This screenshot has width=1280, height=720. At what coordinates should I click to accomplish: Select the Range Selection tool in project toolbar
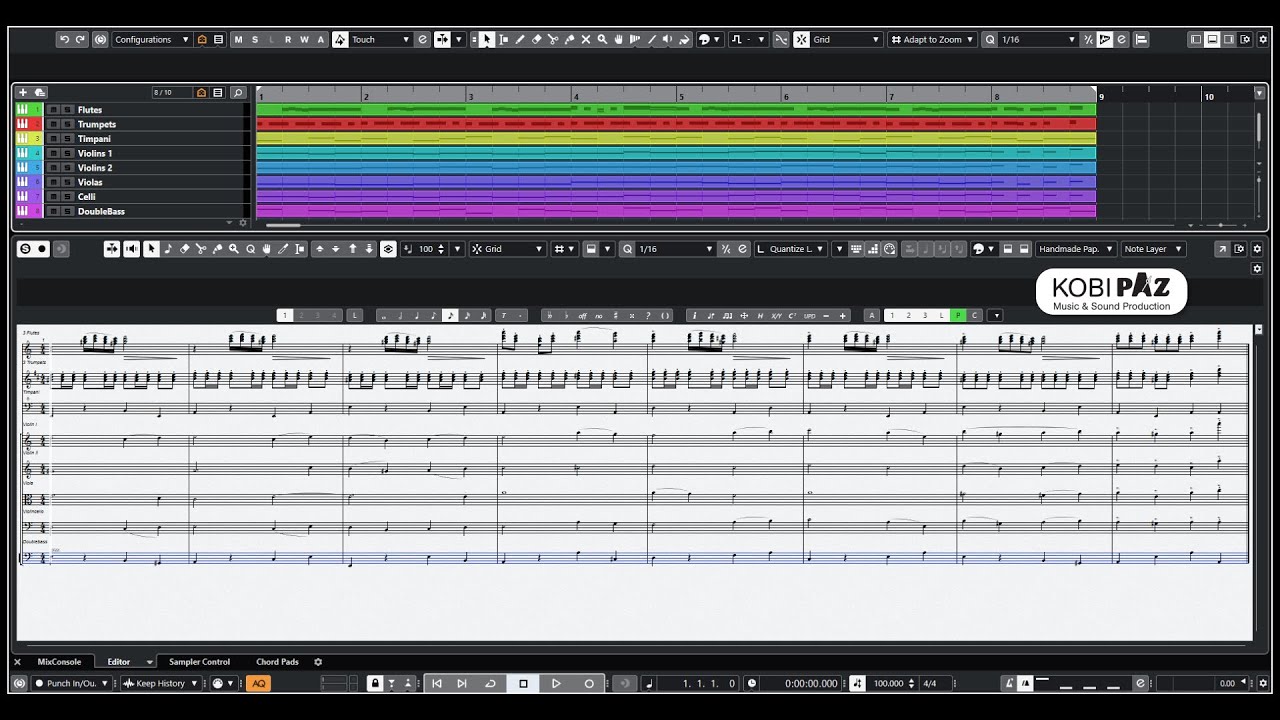click(x=503, y=40)
